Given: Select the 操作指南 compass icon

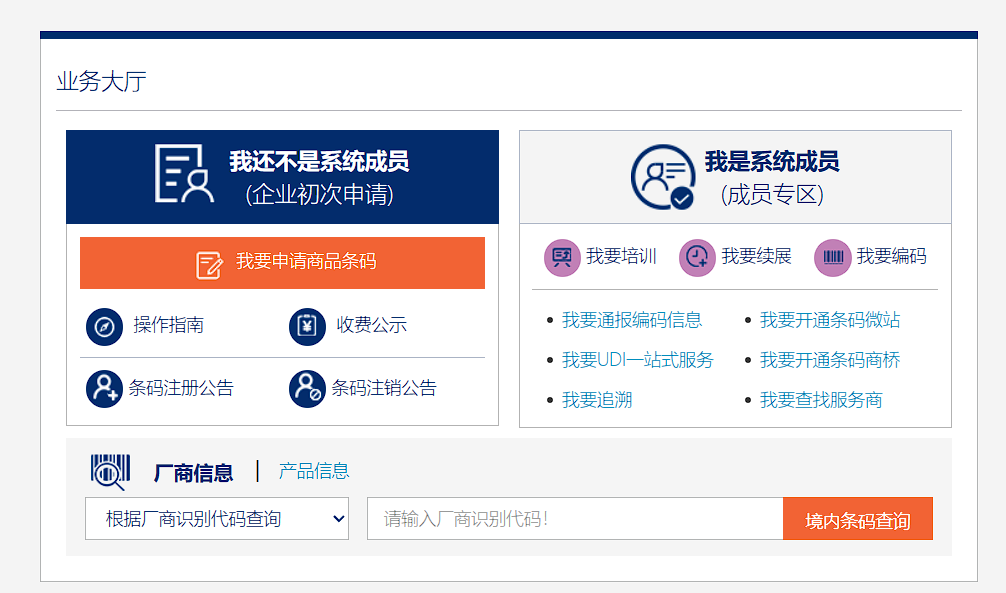Looking at the screenshot, I should tap(104, 326).
